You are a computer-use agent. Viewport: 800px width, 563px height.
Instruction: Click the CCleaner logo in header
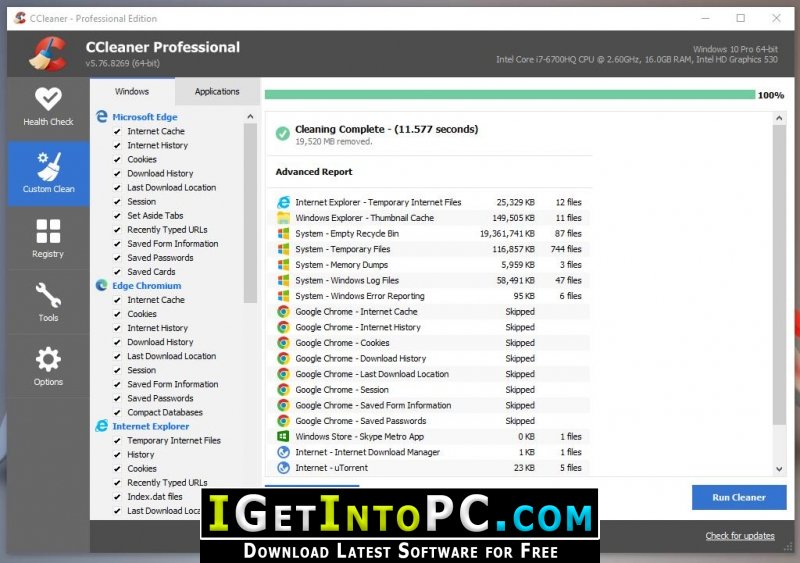[x=48, y=56]
